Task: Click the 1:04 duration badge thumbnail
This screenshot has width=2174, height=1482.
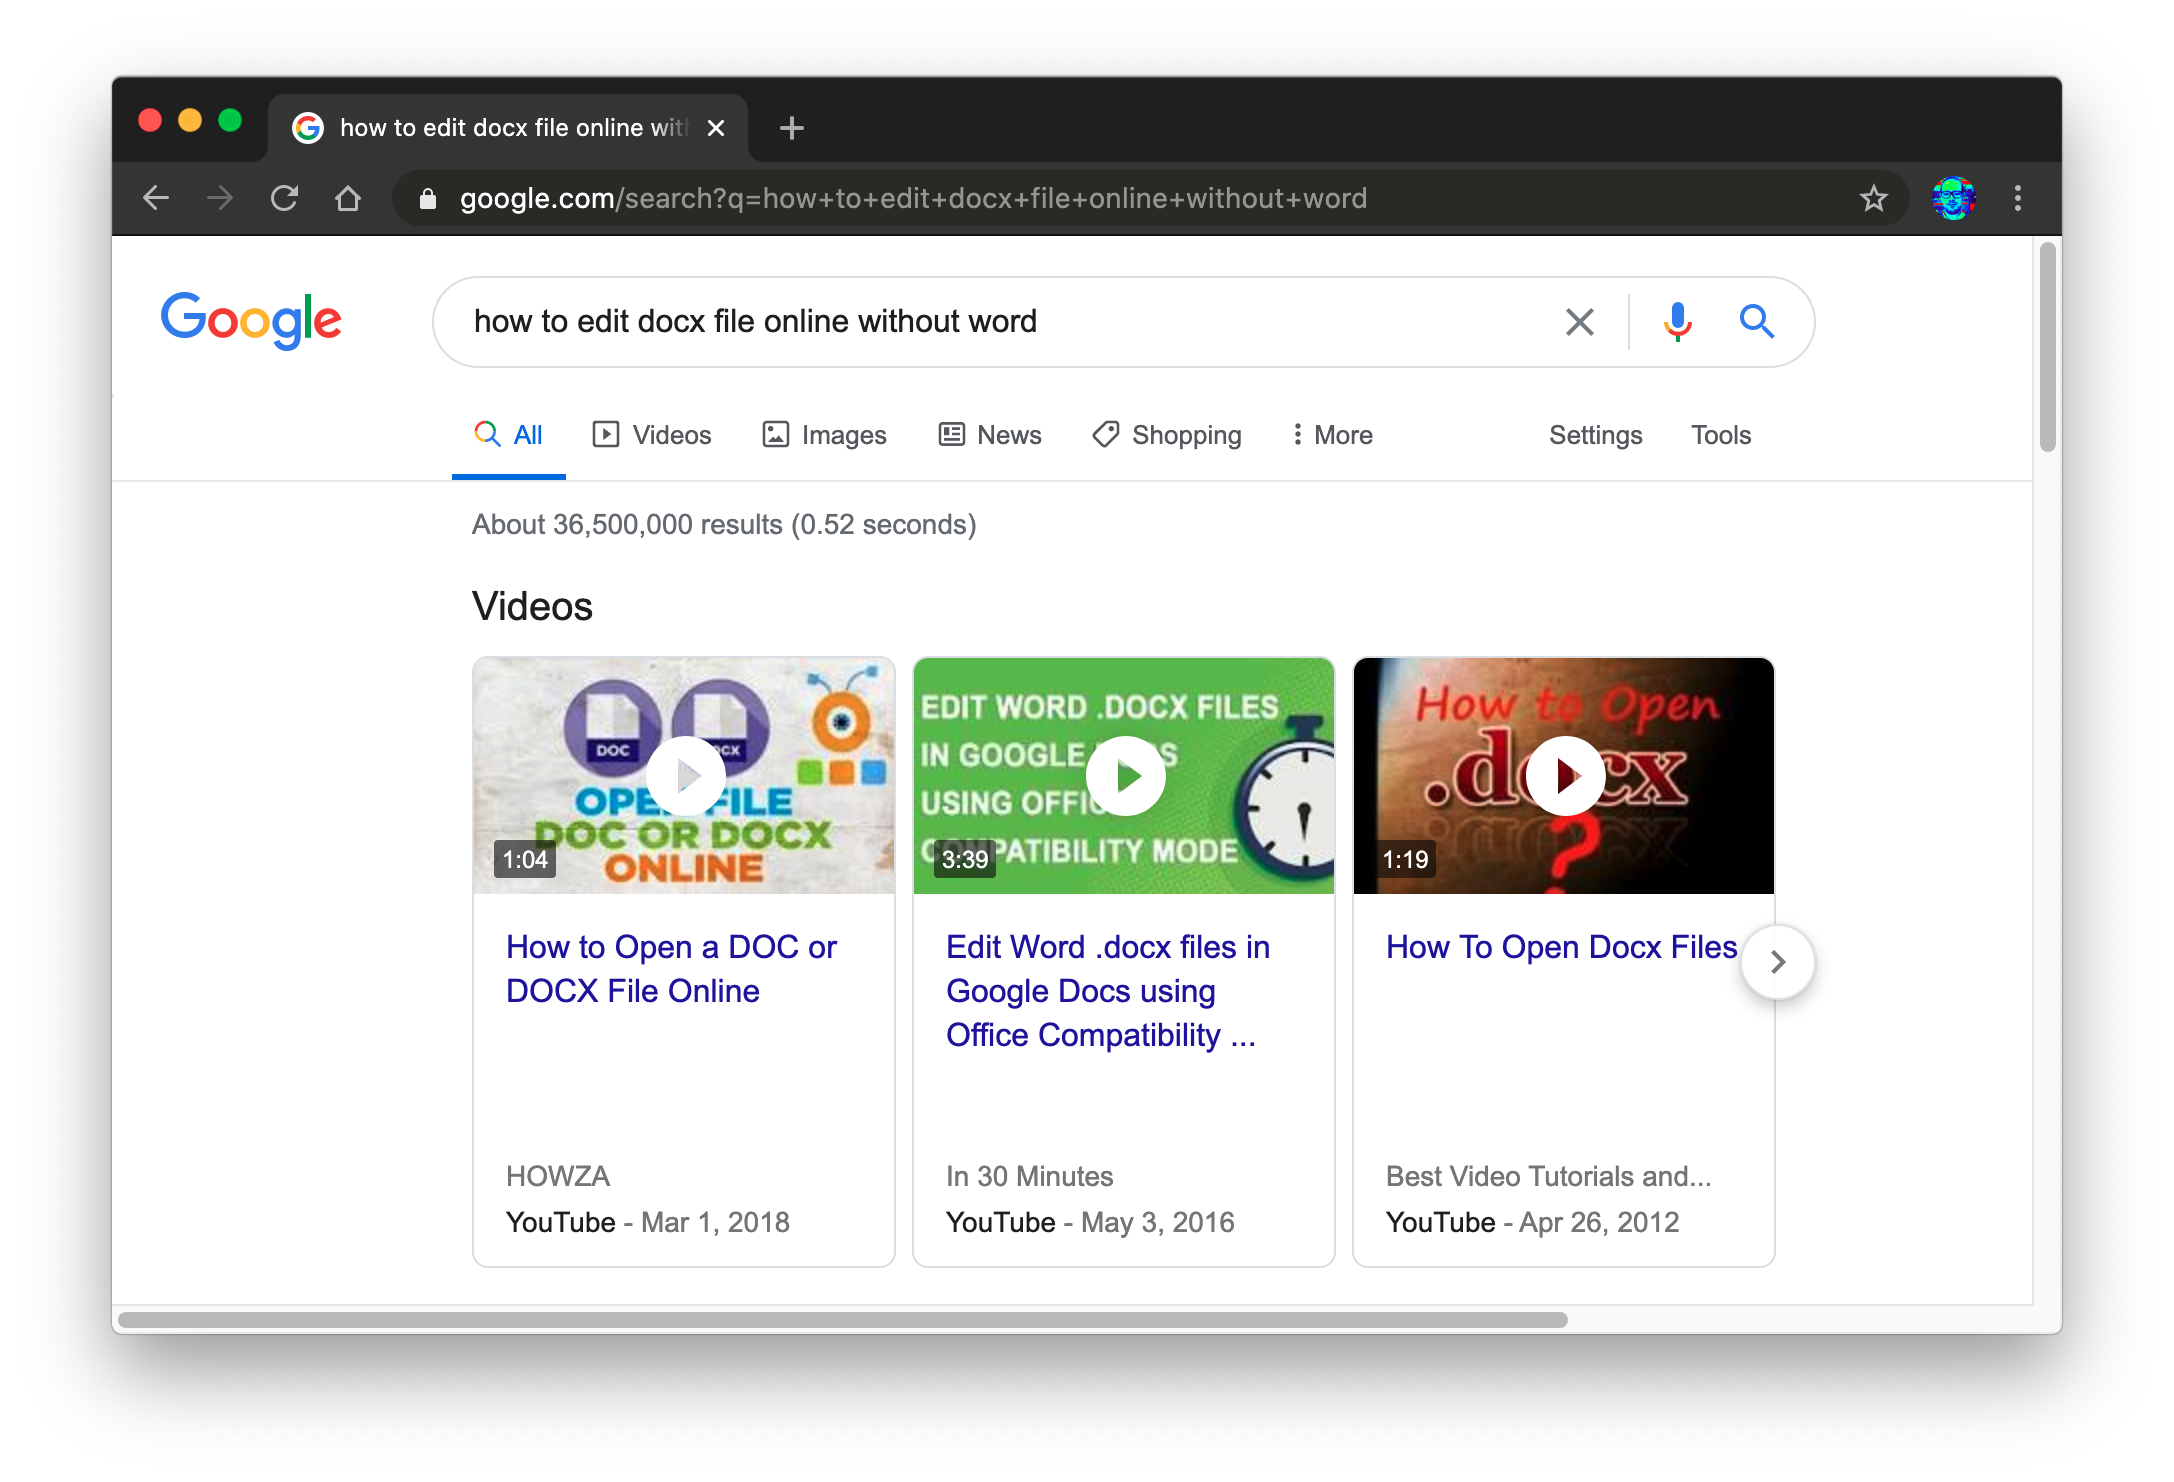Action: 525,859
